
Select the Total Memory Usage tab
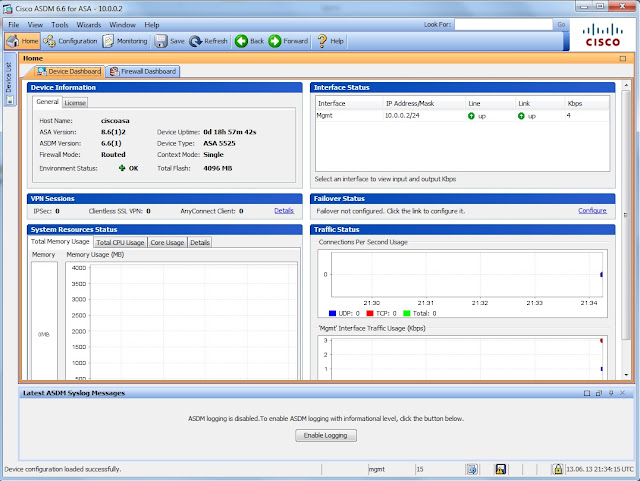(x=60, y=242)
